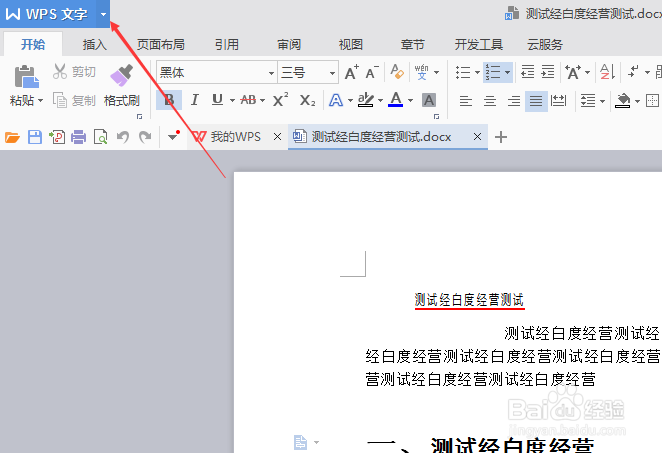Viewport: 662px width, 453px height.
Task: Open the 开发工具 ribbon tab
Action: pyautogui.click(x=479, y=44)
